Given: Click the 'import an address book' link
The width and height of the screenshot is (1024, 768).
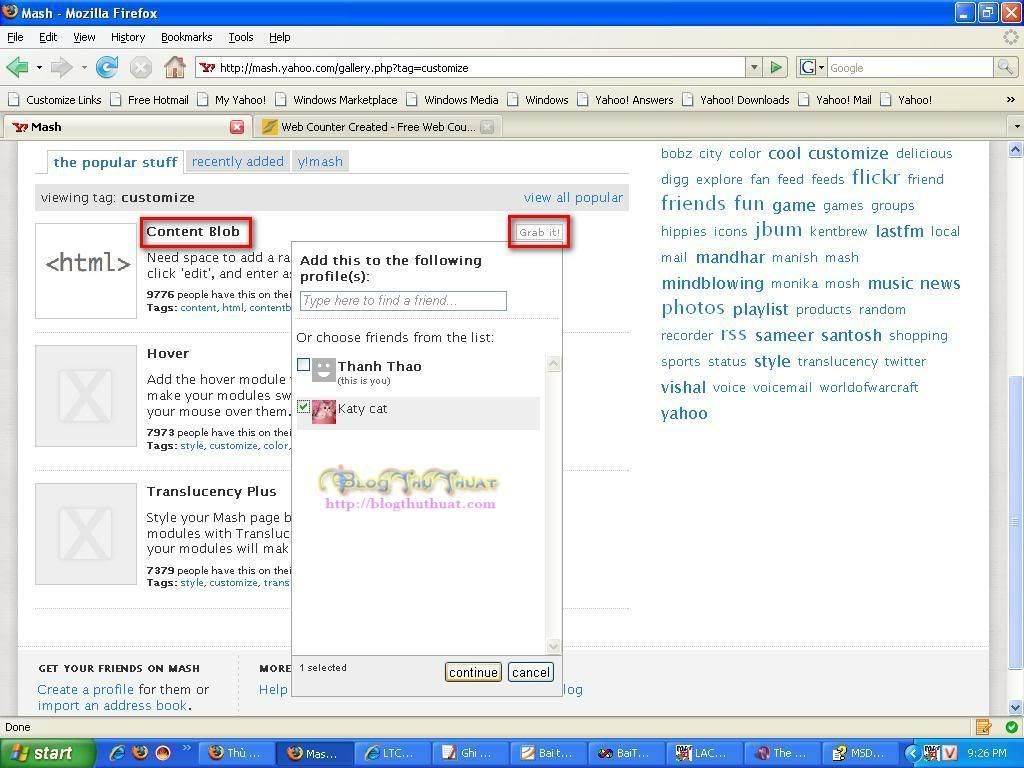Looking at the screenshot, I should coord(112,705).
